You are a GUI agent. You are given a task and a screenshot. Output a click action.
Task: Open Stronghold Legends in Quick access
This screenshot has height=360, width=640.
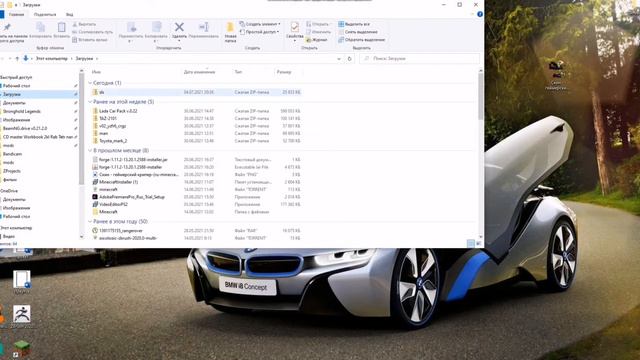(x=22, y=111)
